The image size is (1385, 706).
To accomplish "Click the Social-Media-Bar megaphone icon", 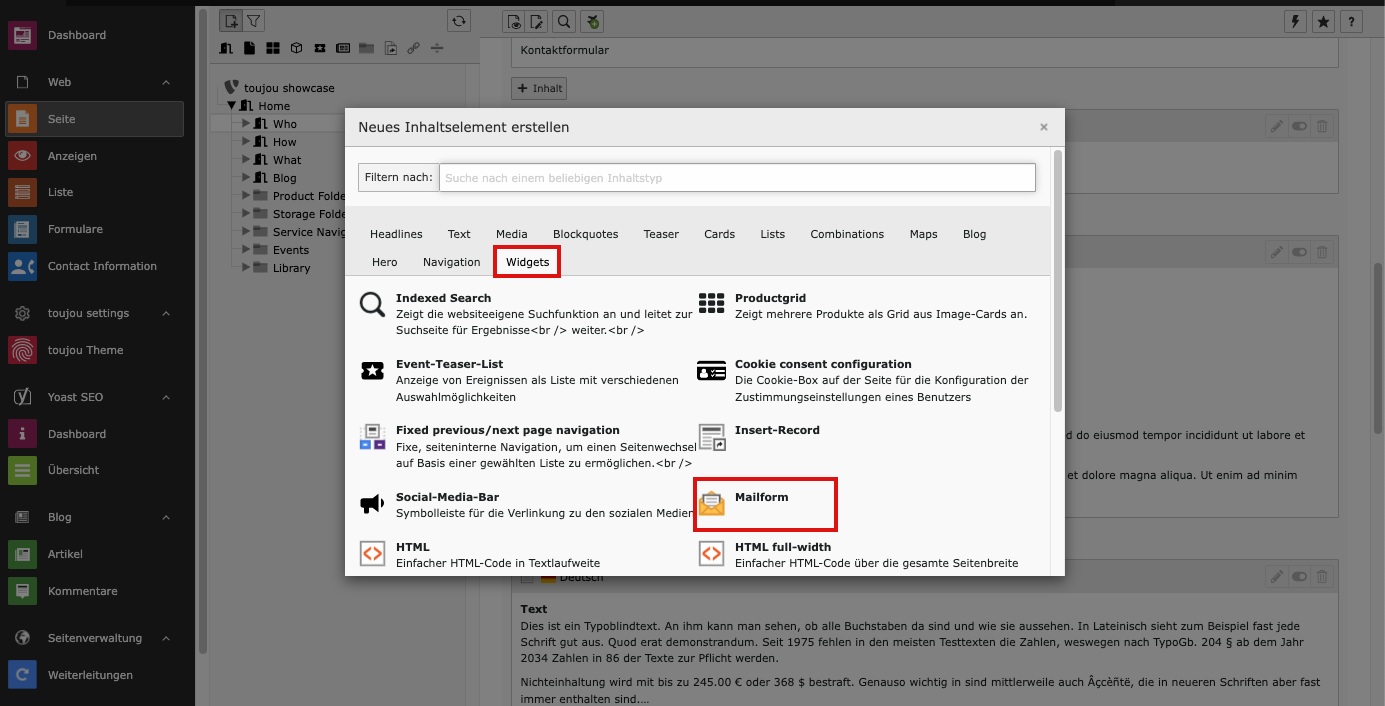I will [372, 504].
